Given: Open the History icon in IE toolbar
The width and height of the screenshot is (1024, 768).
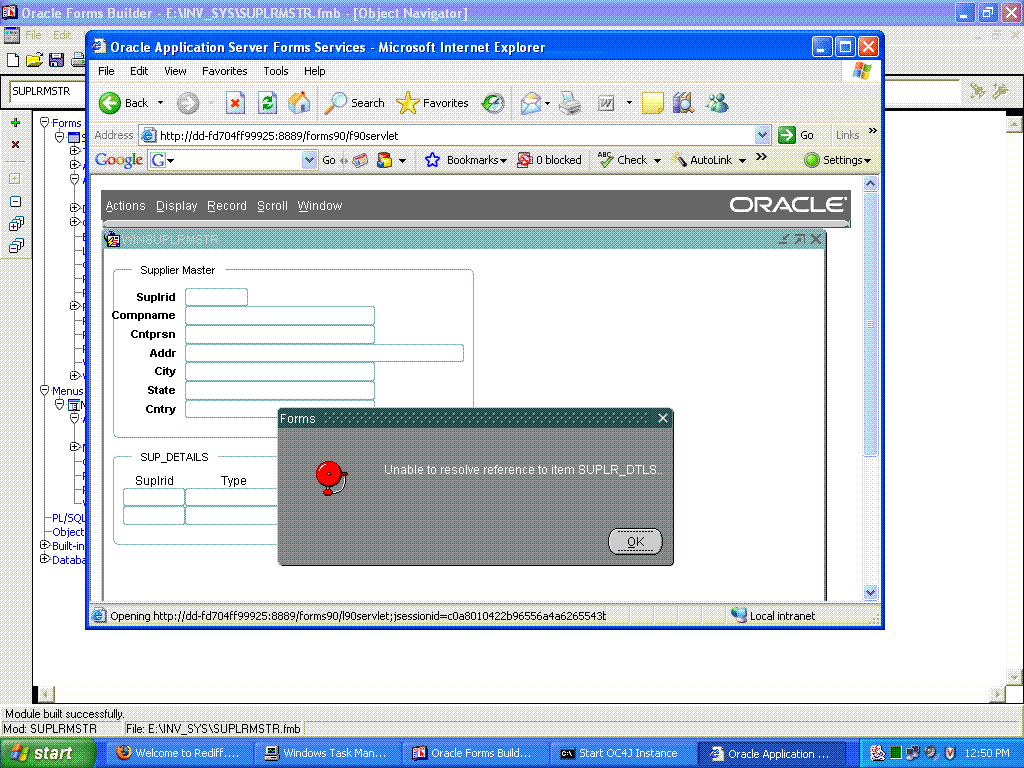Looking at the screenshot, I should [x=493, y=103].
